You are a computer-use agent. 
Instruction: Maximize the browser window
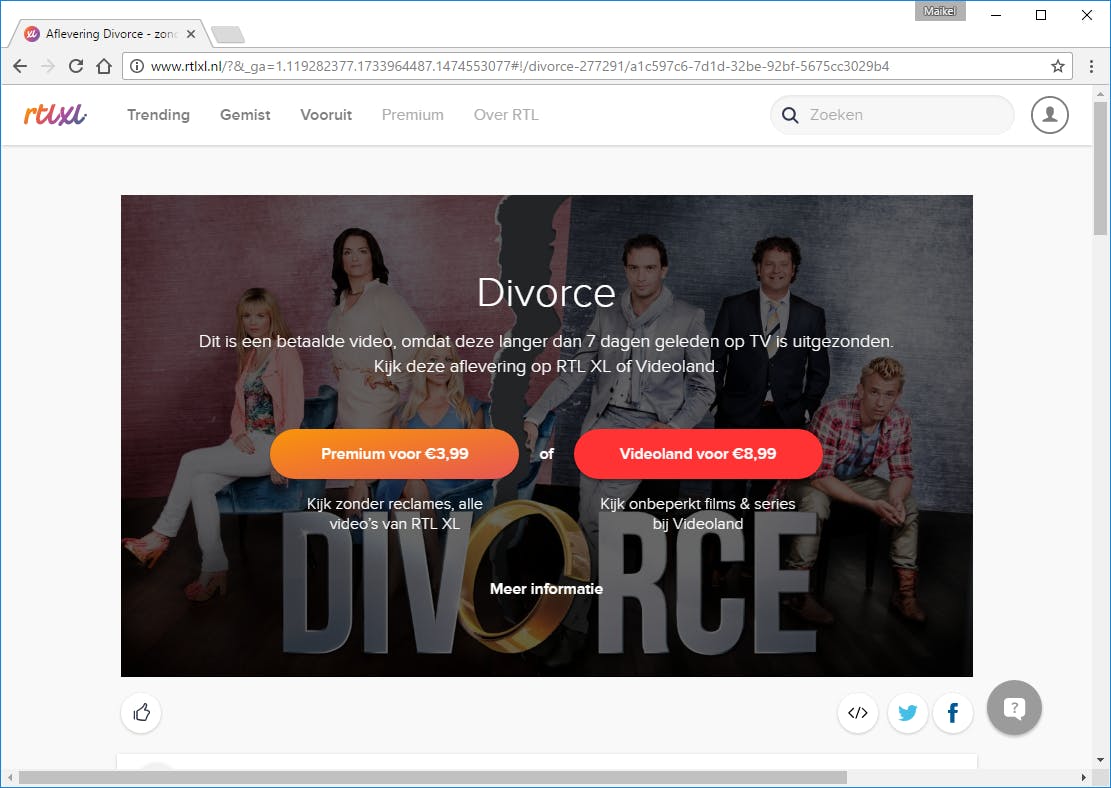(x=1041, y=15)
